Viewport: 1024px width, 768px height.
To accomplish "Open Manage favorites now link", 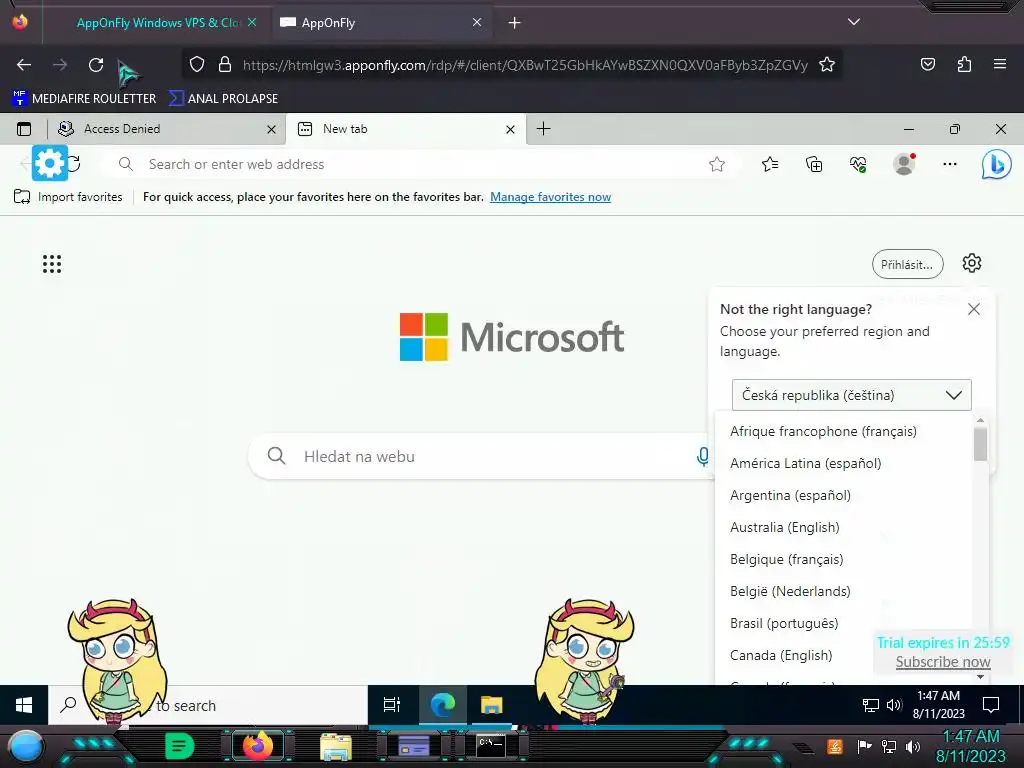I will [551, 197].
